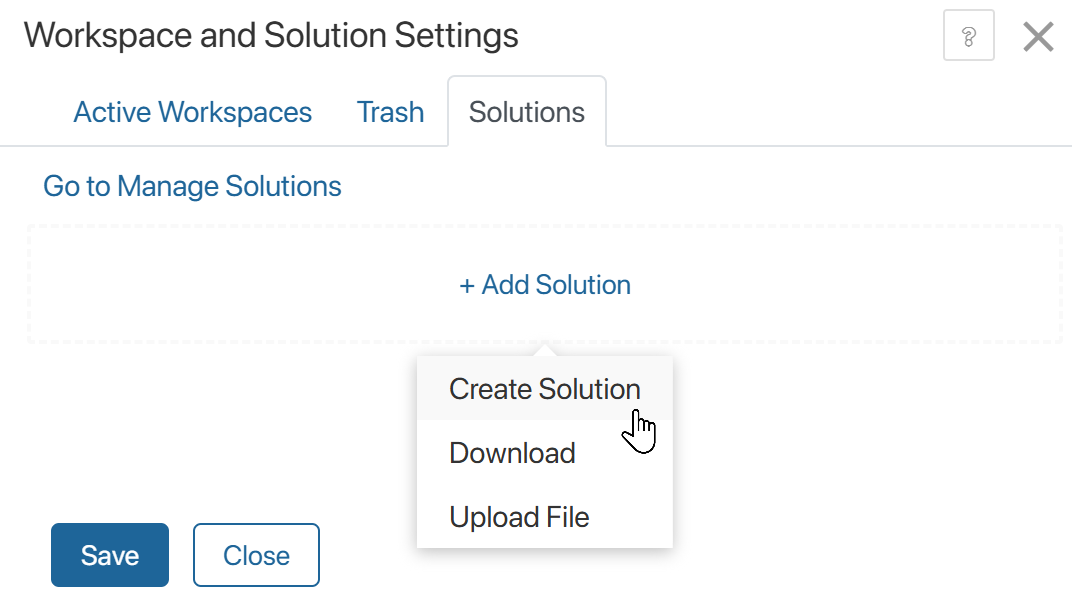Select the Solutions tab
The image size is (1072, 593).
click(526, 112)
